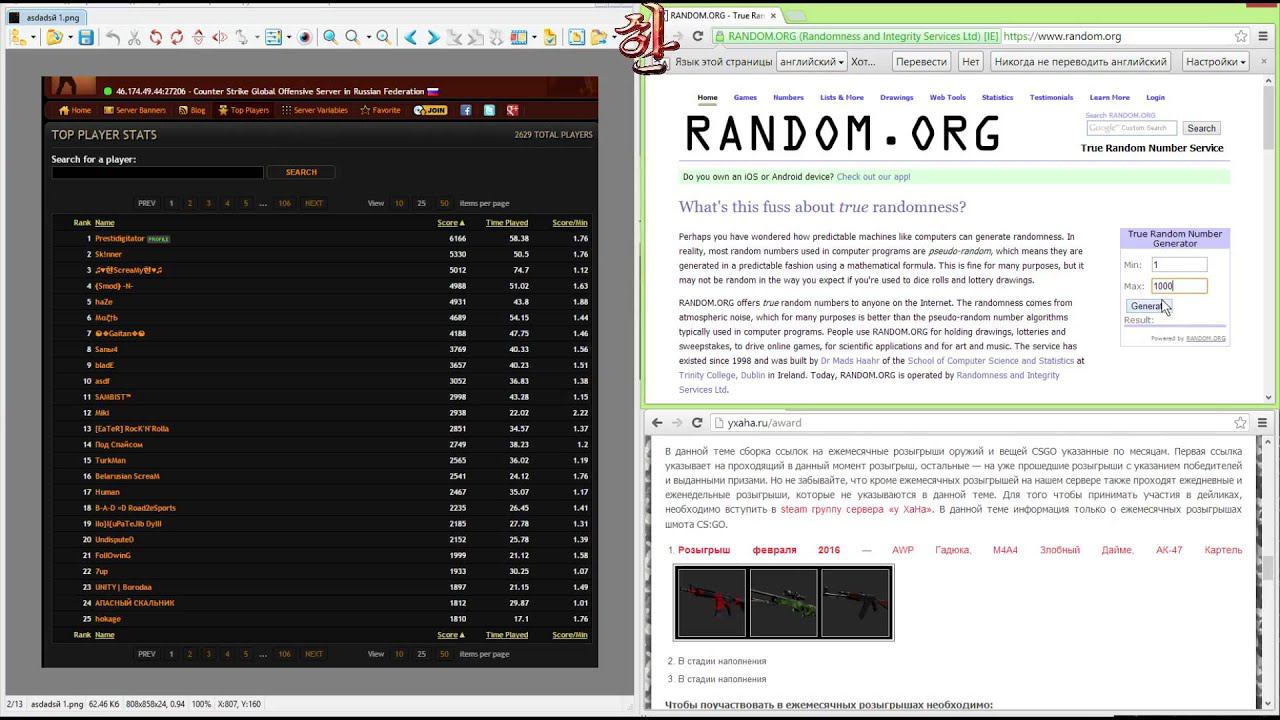Open Chrome menu in yxaha.ru window
The image size is (1280, 720).
[x=1262, y=423]
